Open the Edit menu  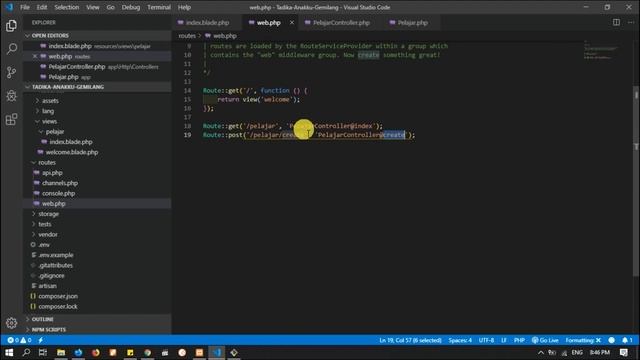click(x=42, y=7)
